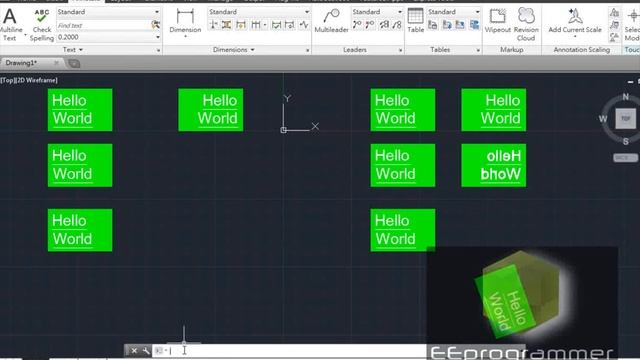This screenshot has width=640, height=360.
Task: Open the annotation Scale List icon
Action: point(614,12)
